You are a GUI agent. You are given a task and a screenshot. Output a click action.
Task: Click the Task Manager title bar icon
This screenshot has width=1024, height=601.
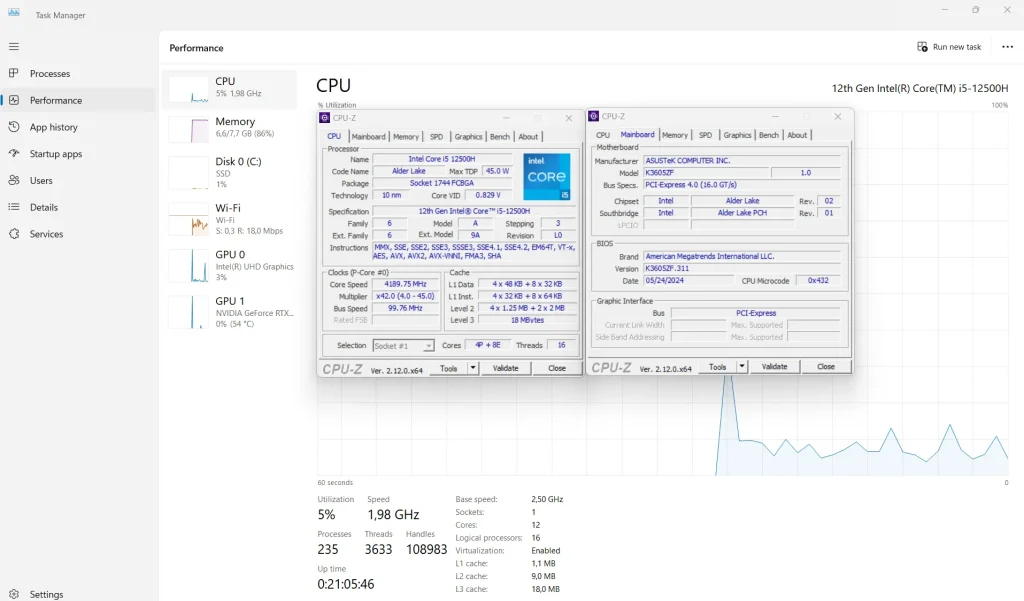[14, 13]
